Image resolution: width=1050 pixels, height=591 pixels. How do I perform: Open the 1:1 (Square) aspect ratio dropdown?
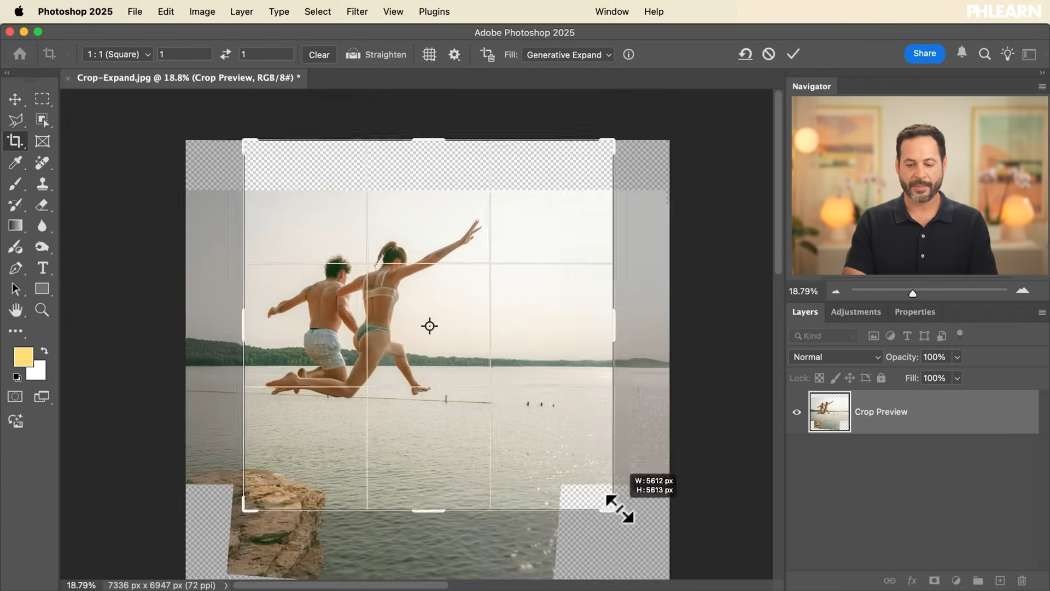tap(118, 54)
